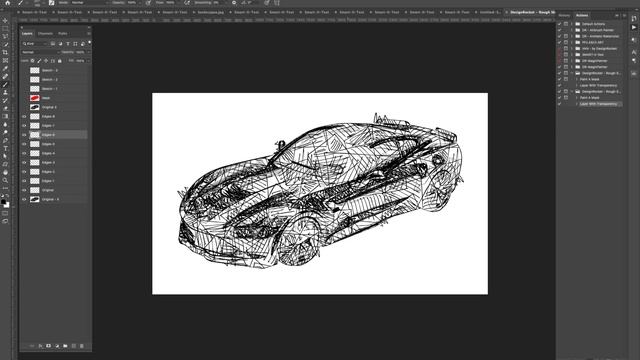Hide the Edges 7 layer

pos(24,126)
